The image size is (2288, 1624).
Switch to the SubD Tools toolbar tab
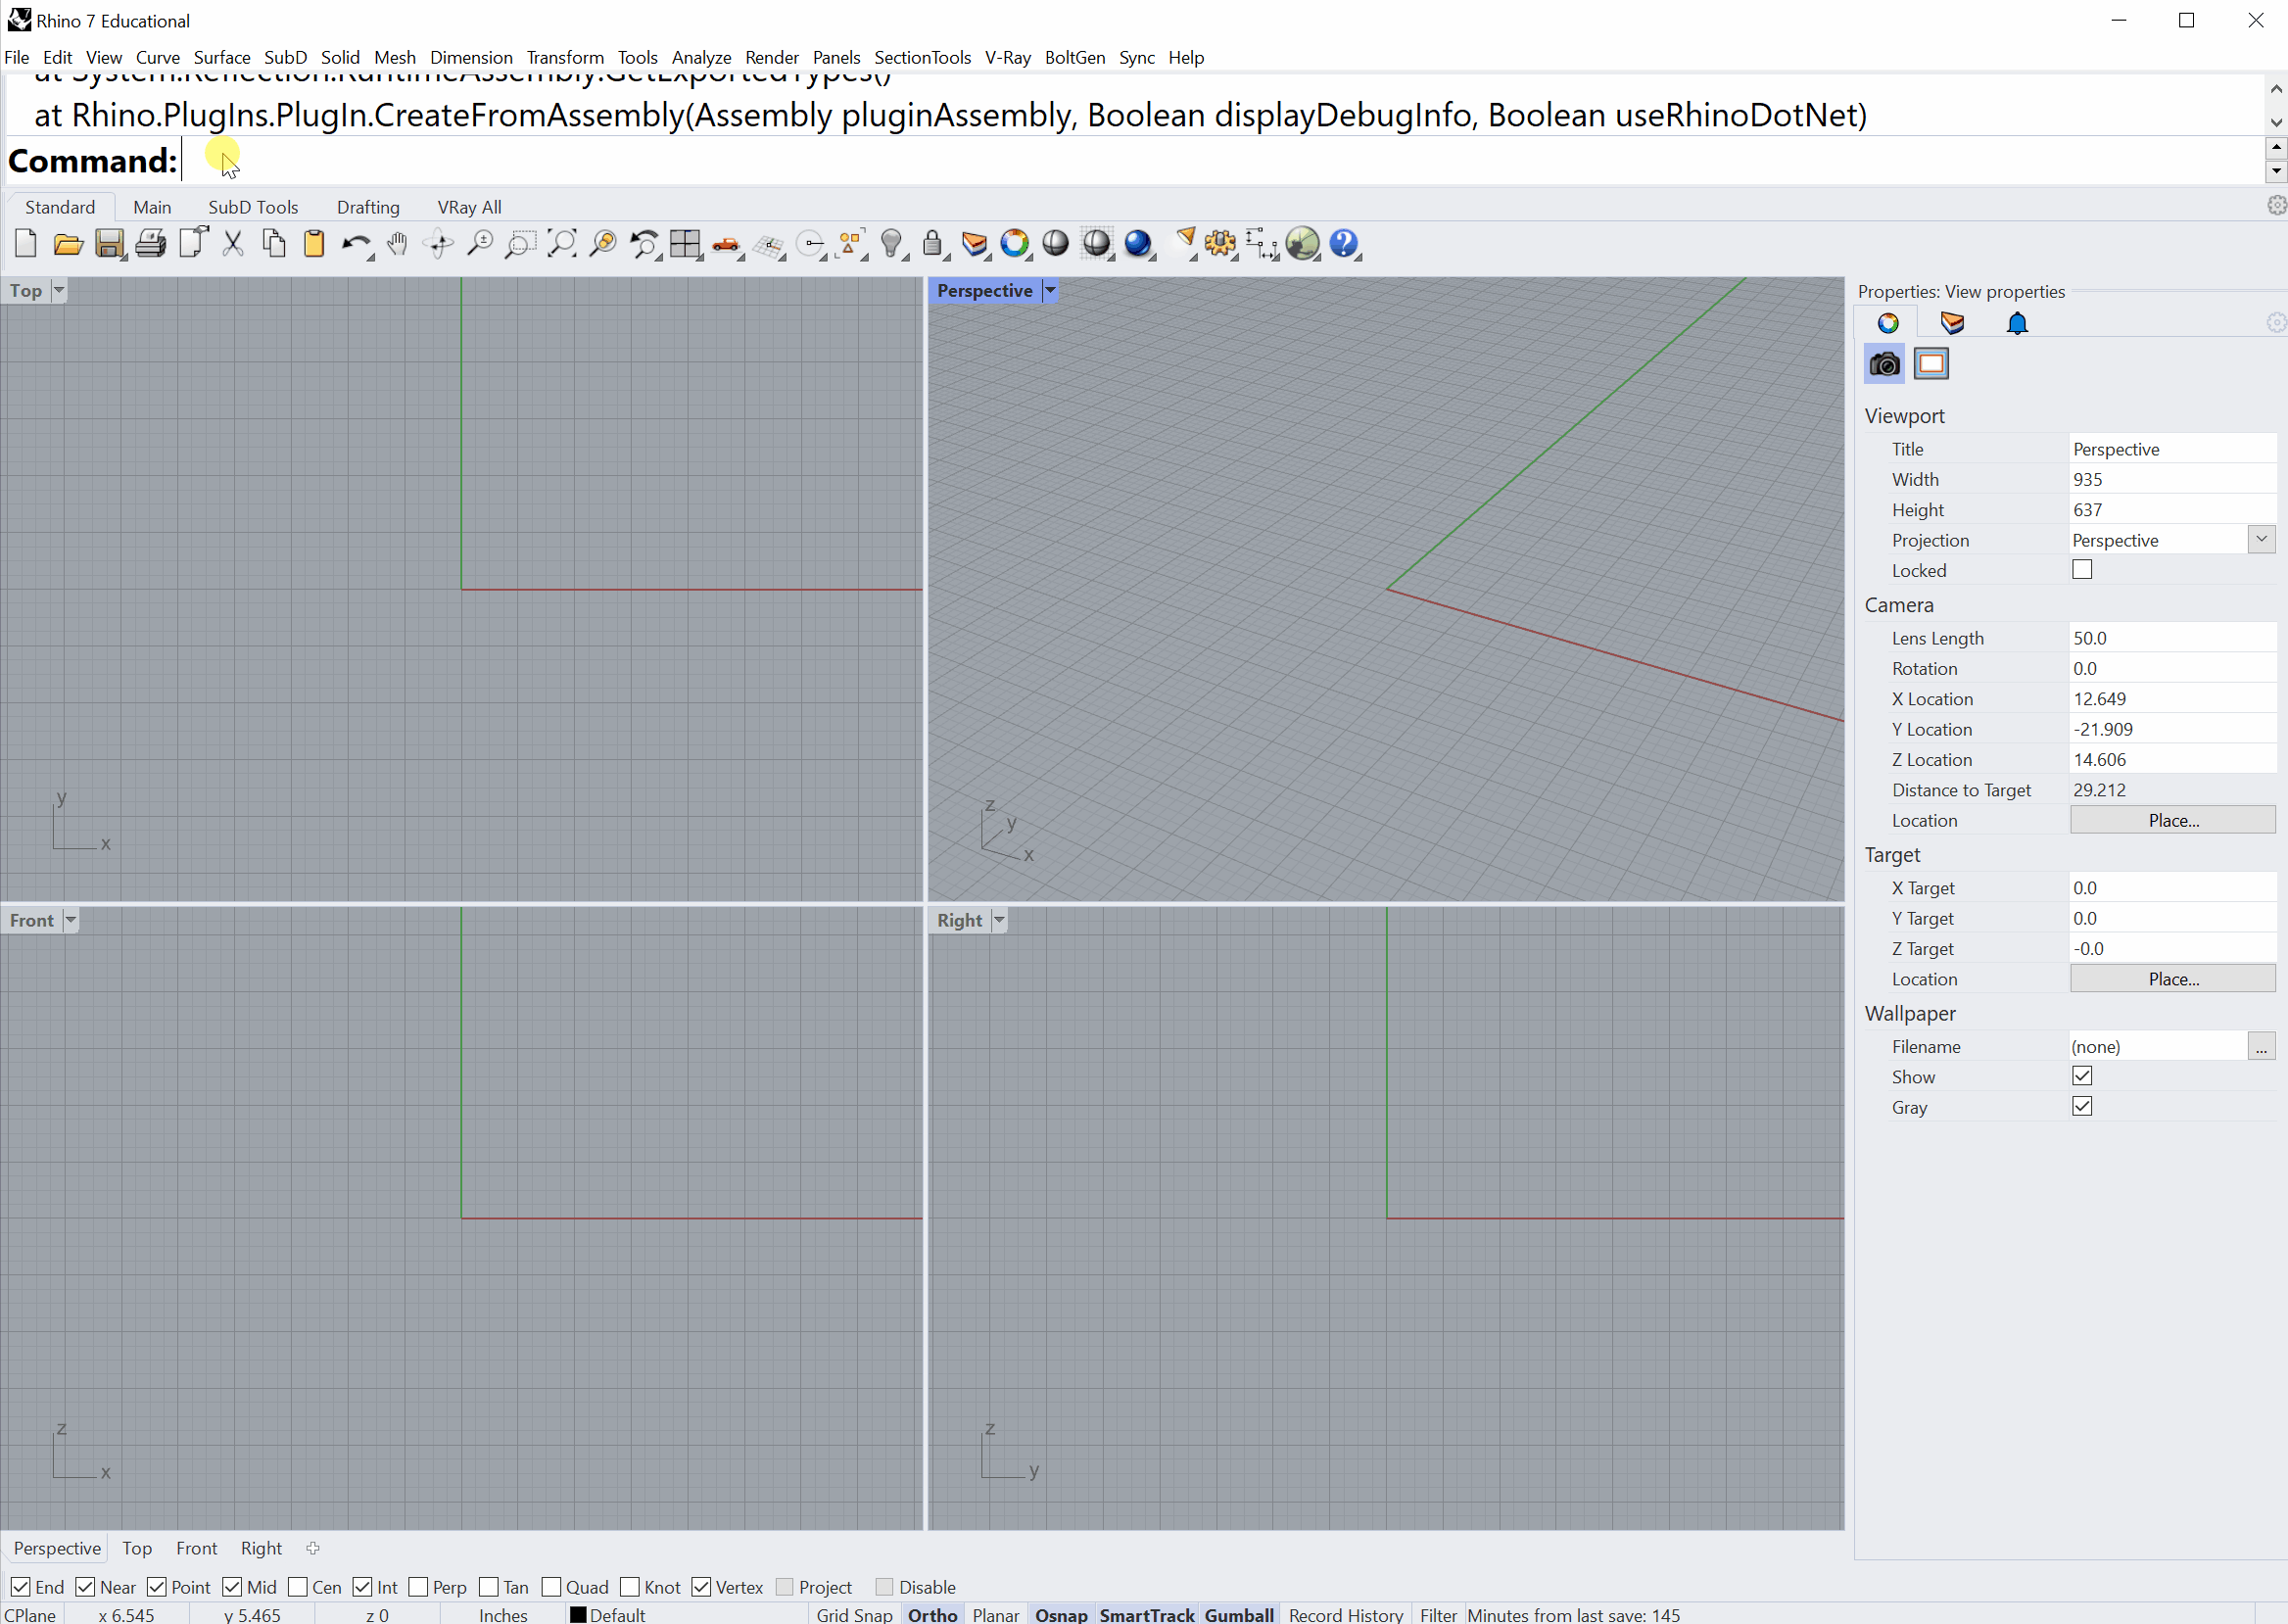click(253, 207)
